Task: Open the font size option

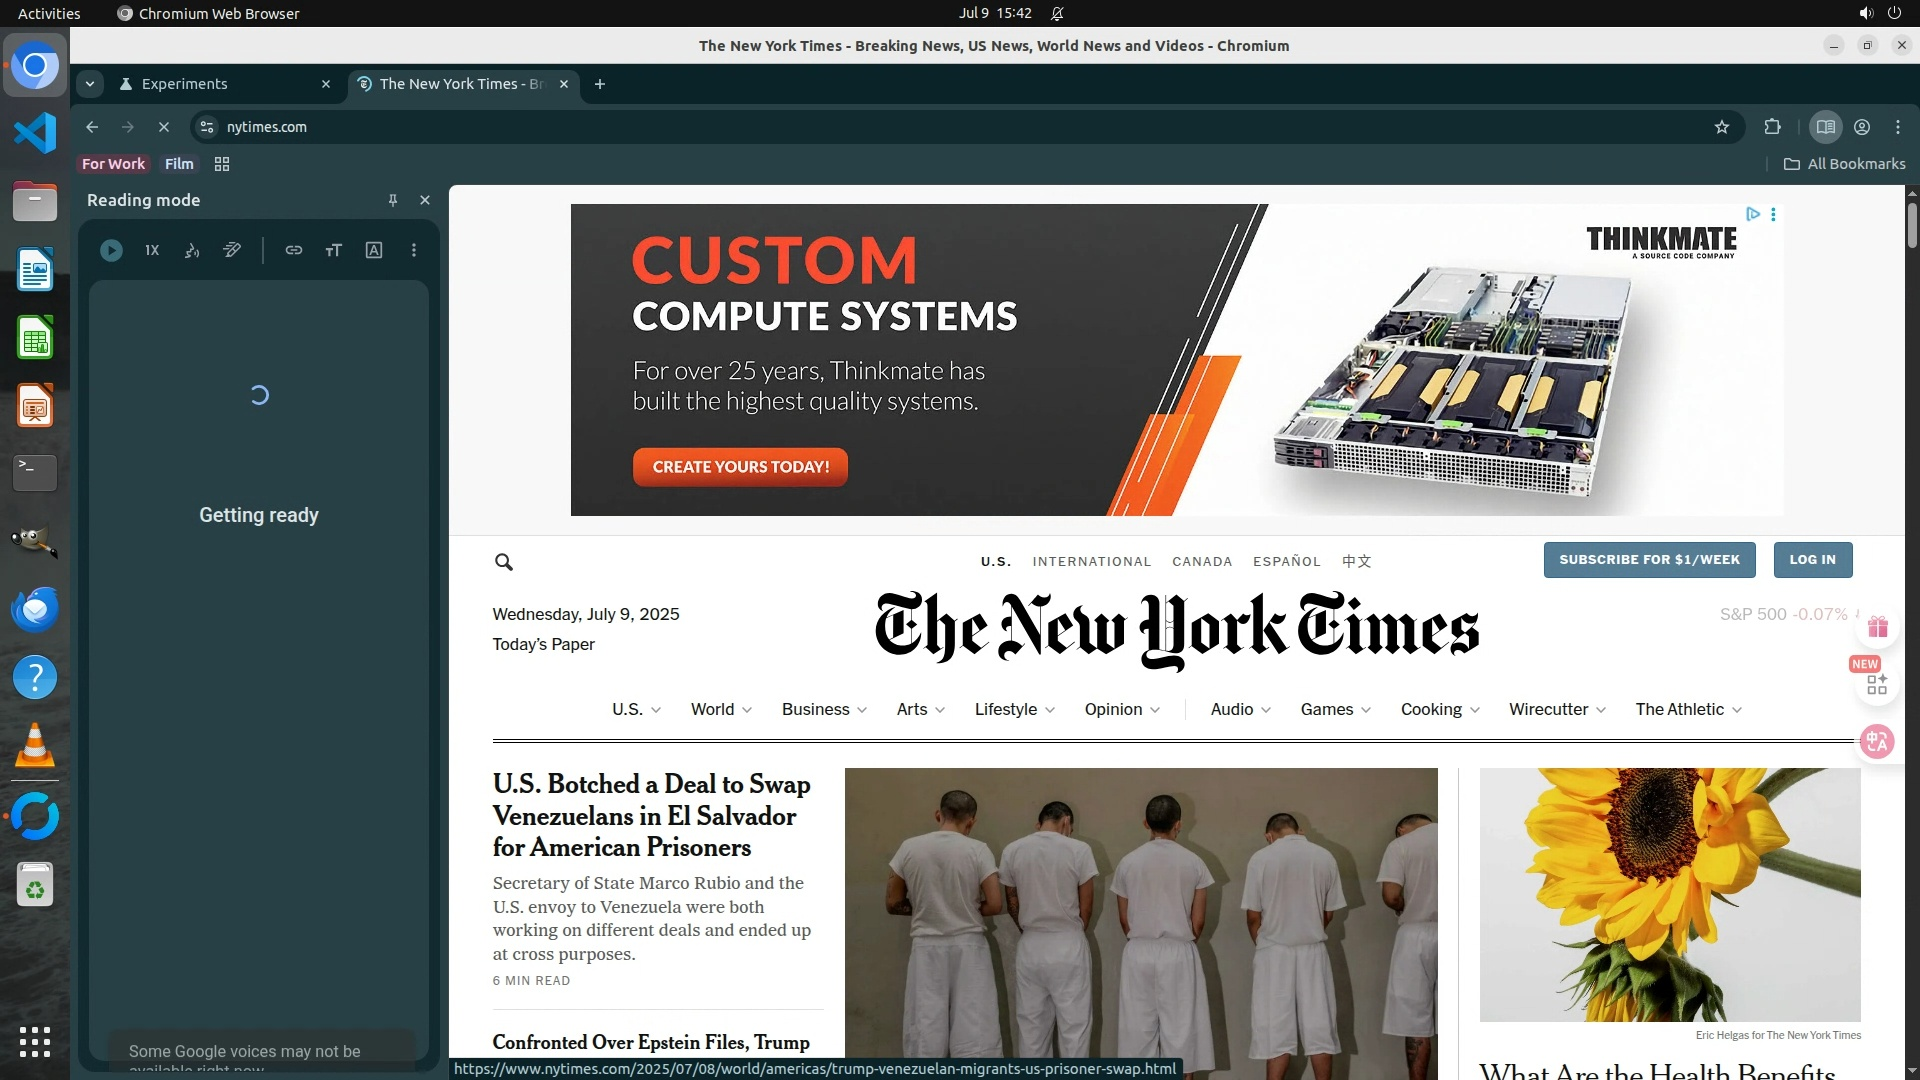Action: pyautogui.click(x=333, y=251)
